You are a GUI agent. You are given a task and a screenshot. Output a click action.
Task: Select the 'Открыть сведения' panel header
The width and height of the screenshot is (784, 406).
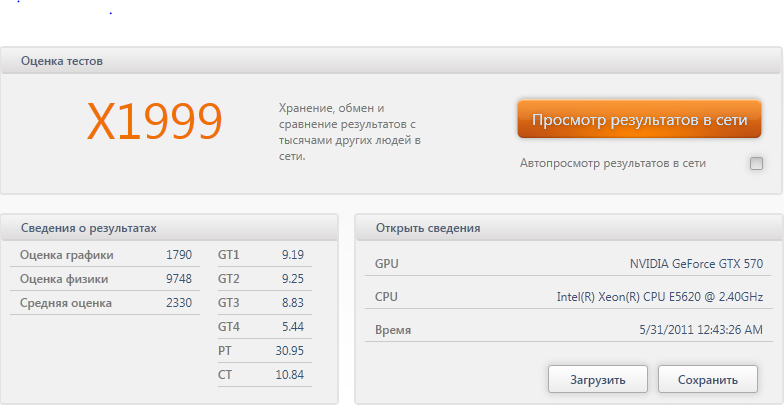(428, 228)
